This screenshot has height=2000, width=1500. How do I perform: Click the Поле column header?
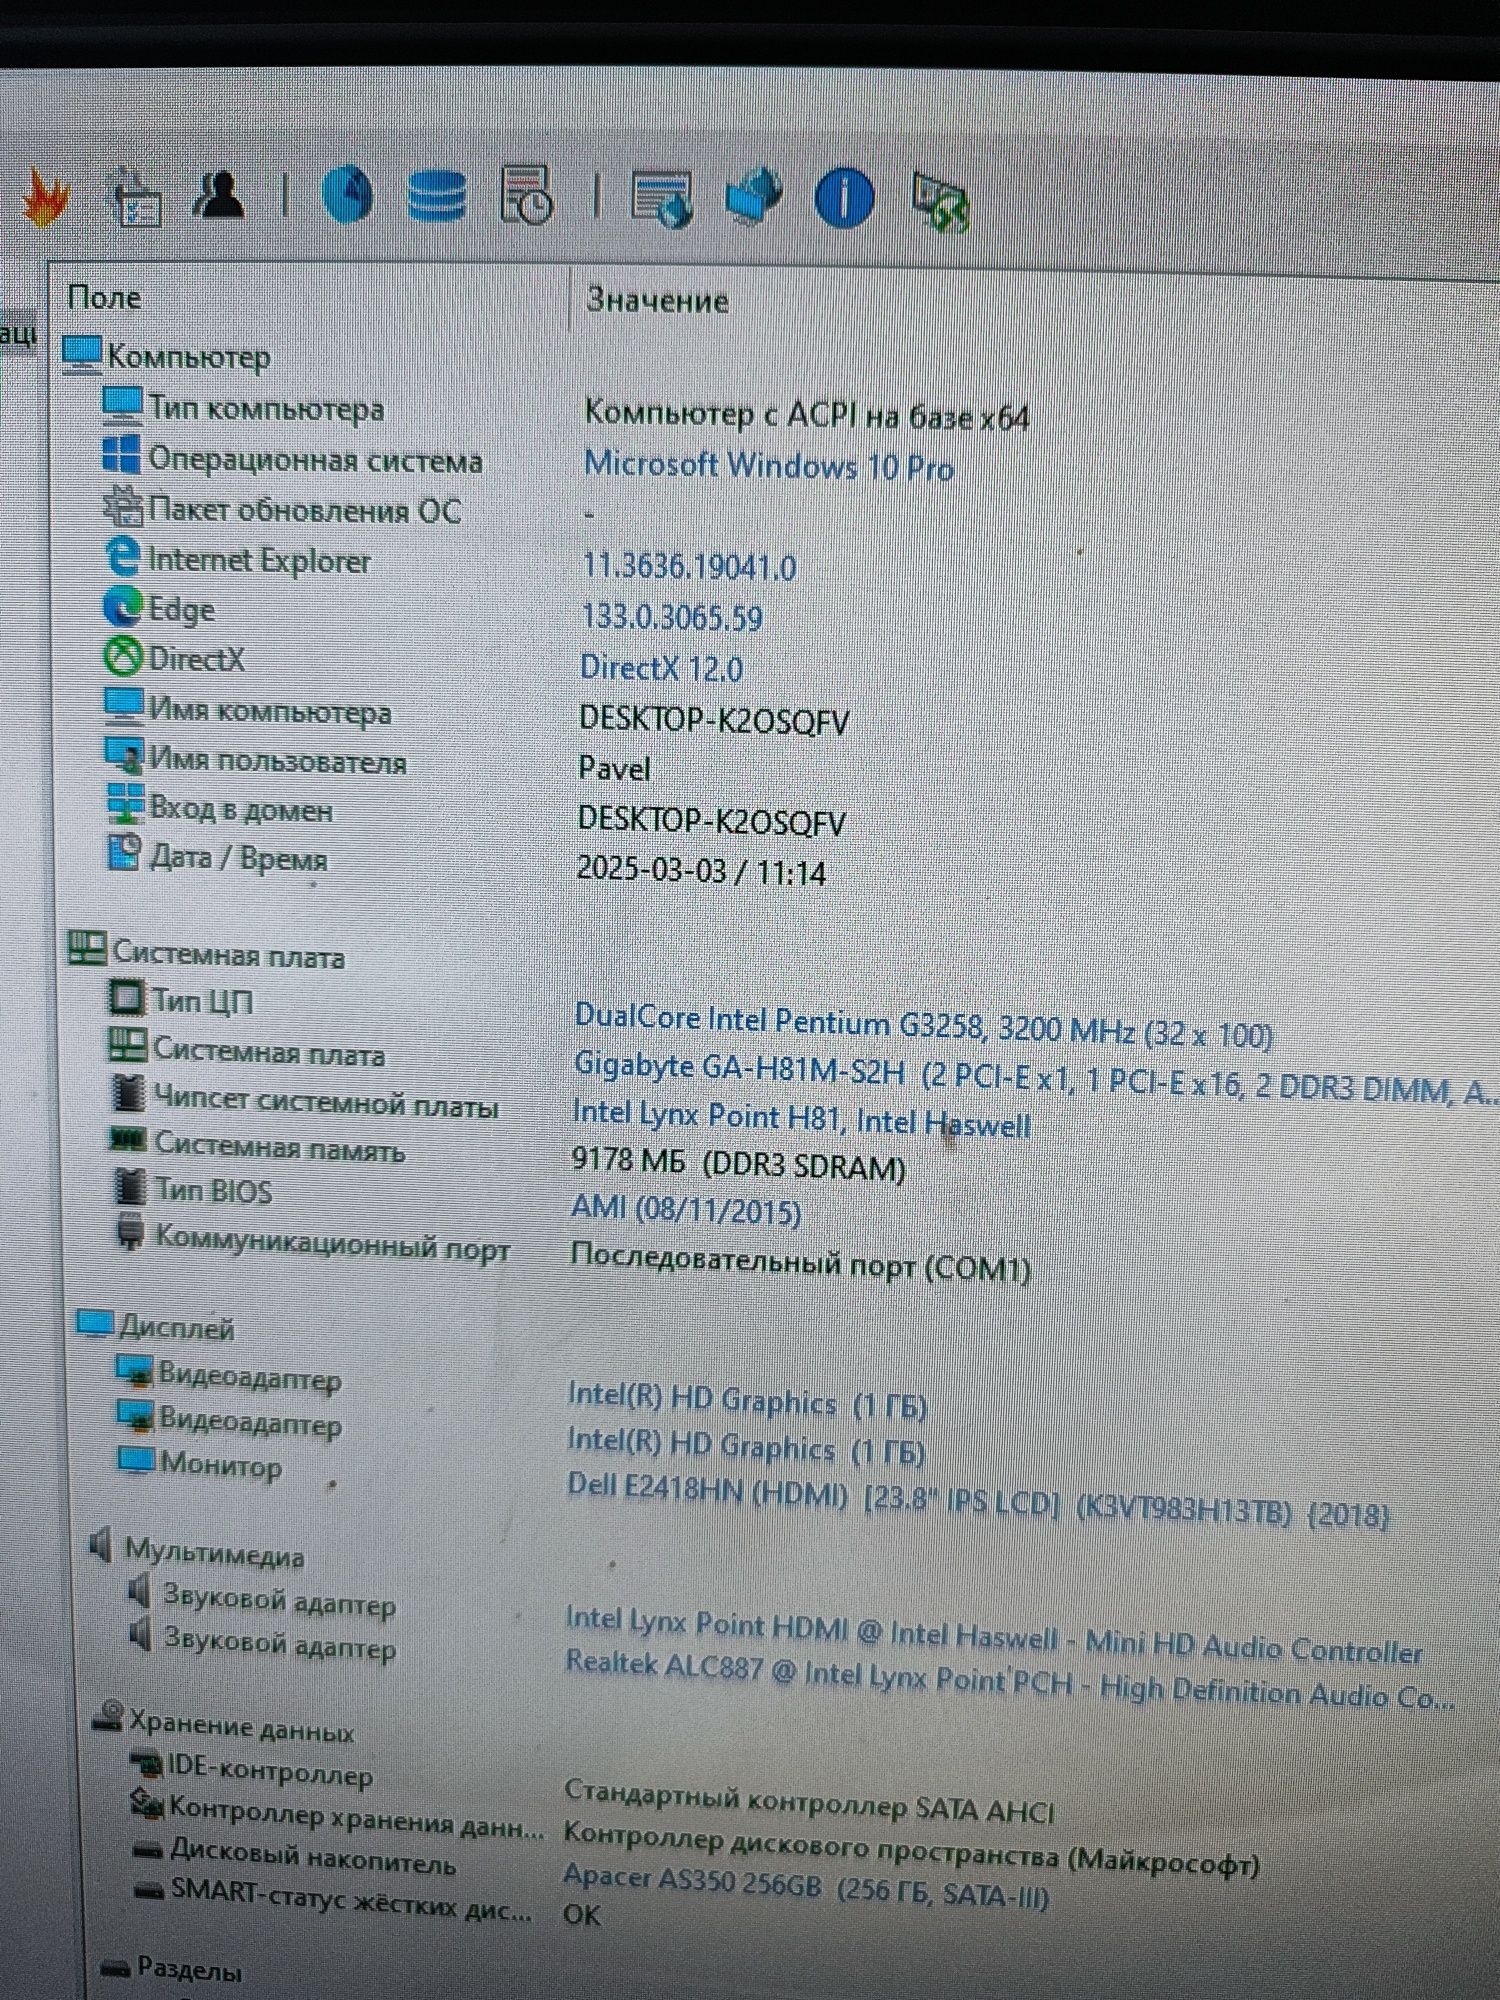pos(104,297)
